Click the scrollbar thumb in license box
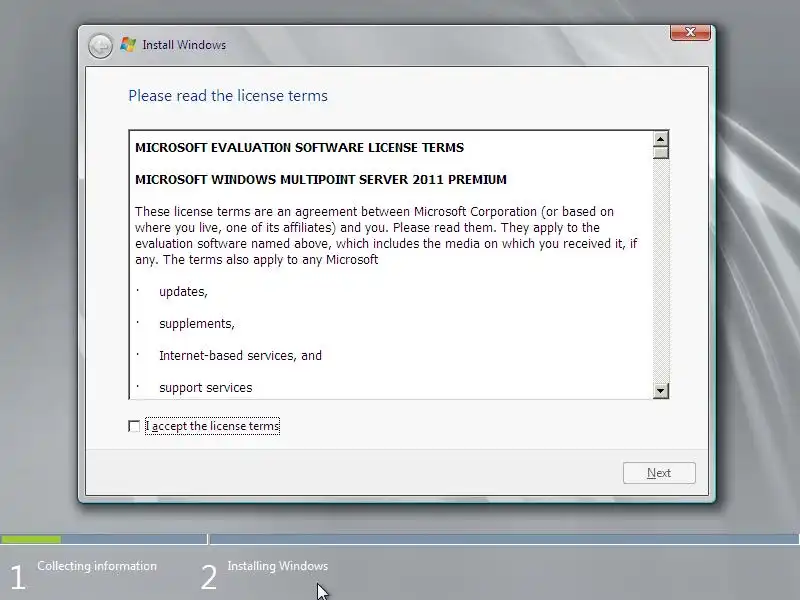The width and height of the screenshot is (800, 600). (x=661, y=153)
